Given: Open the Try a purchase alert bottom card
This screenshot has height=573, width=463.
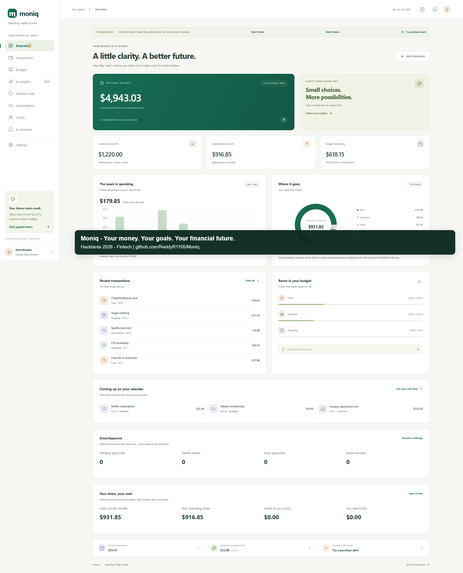Looking at the screenshot, I should pyautogui.click(x=373, y=548).
